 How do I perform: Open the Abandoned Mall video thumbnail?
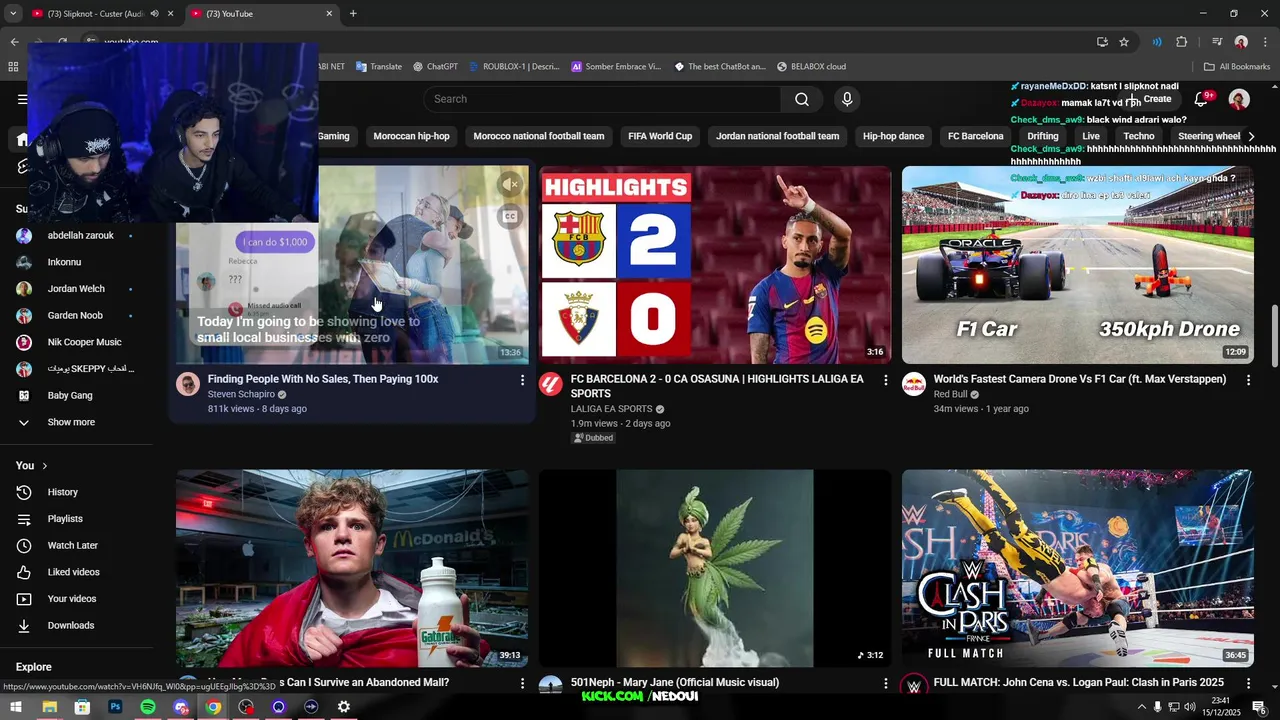coord(352,568)
